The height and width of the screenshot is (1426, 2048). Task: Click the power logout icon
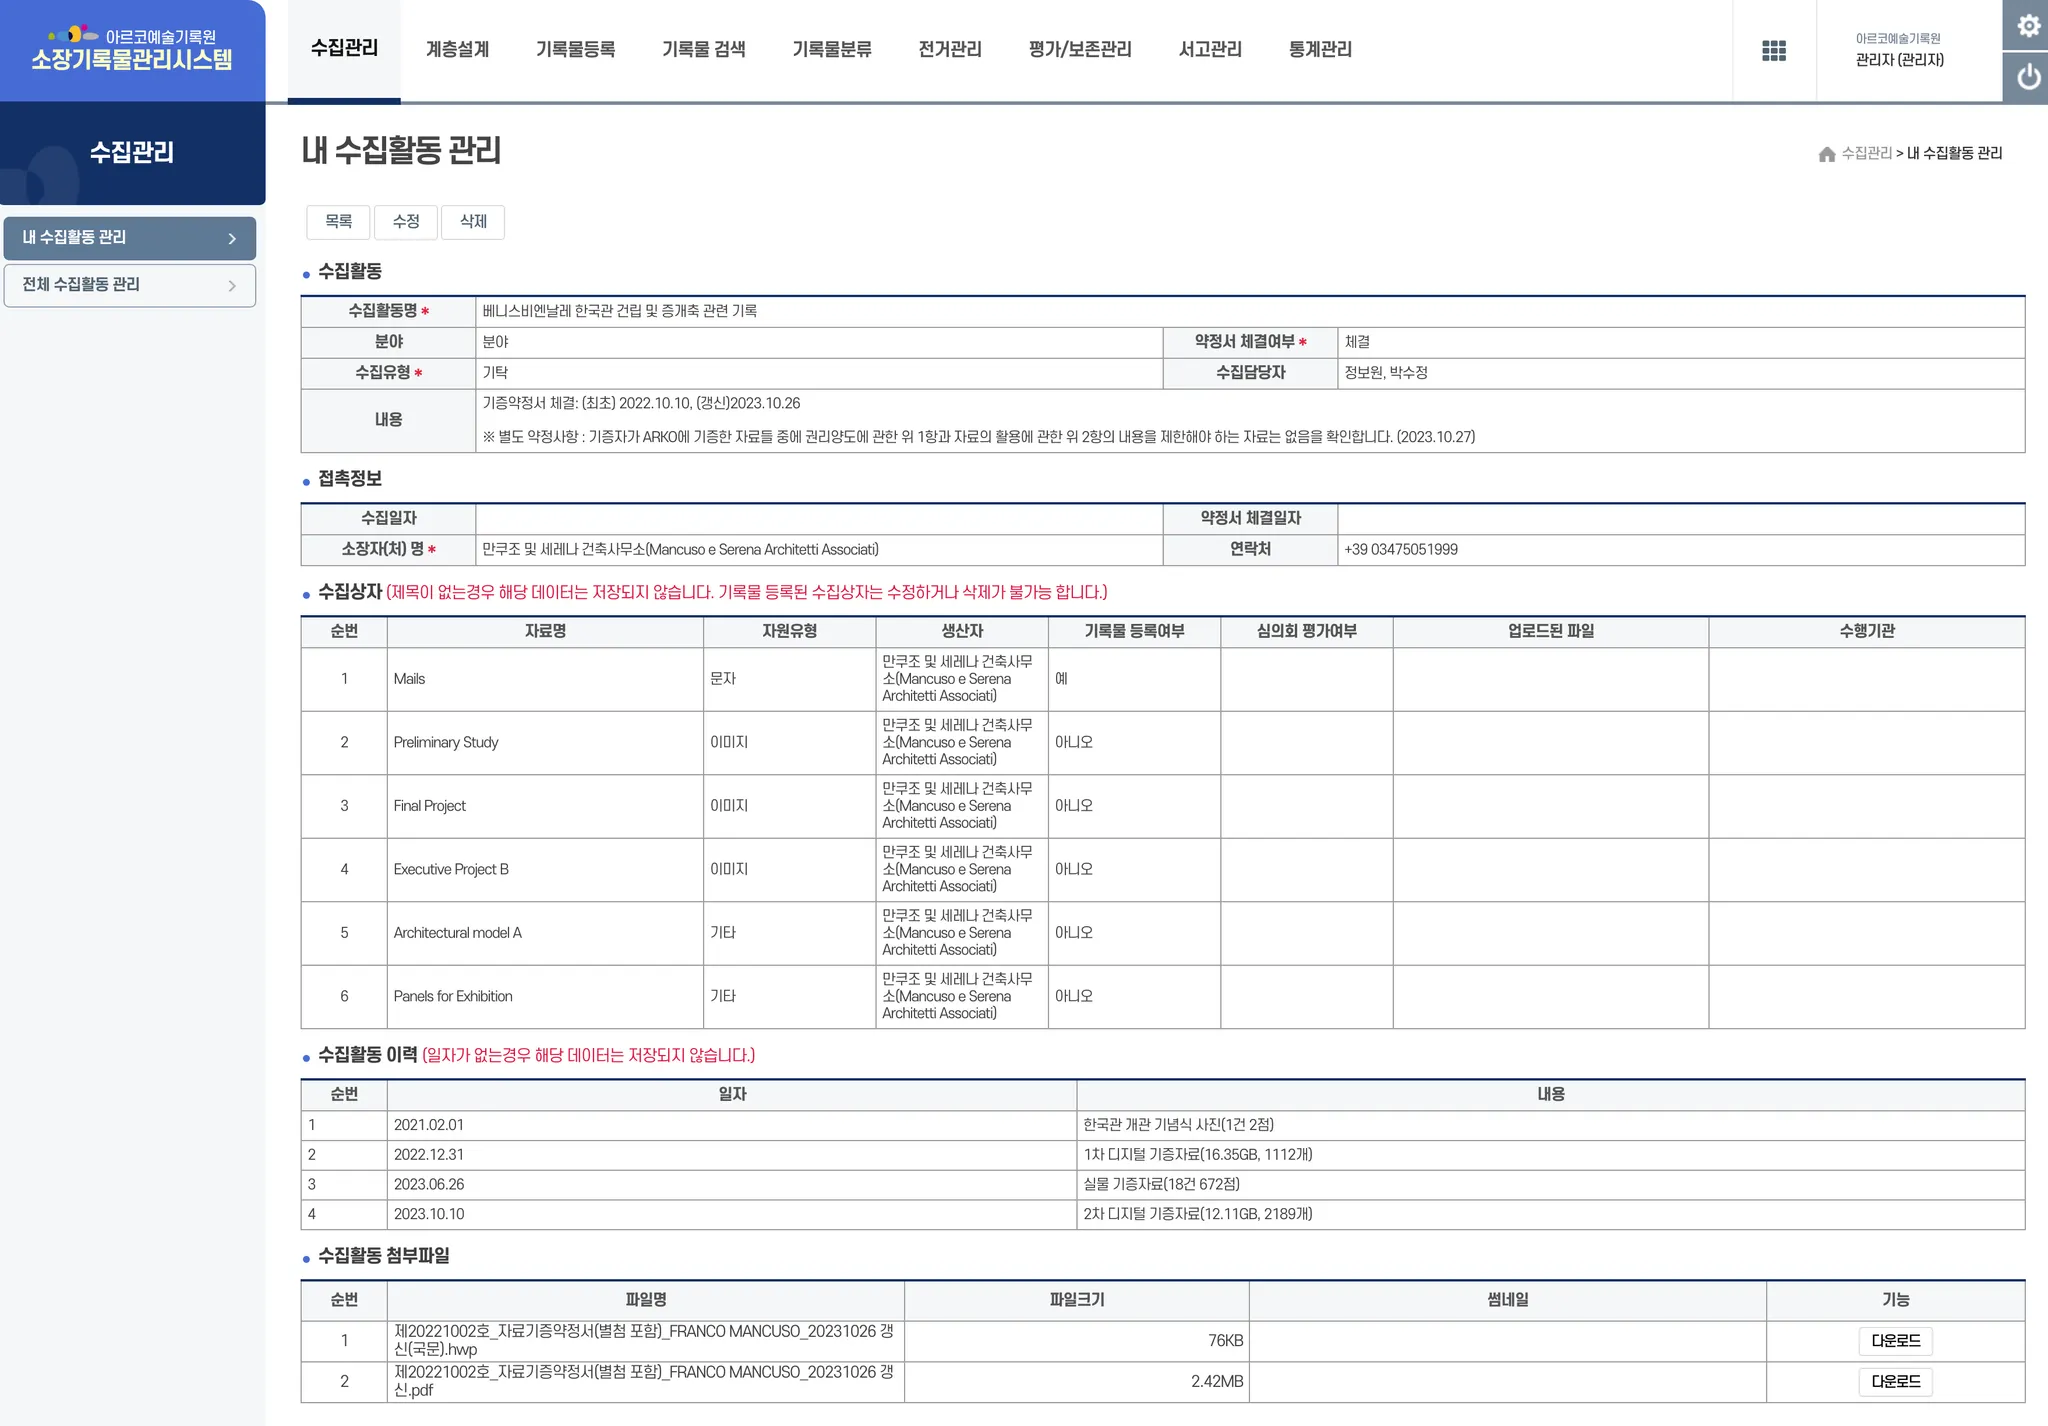(x=2027, y=77)
